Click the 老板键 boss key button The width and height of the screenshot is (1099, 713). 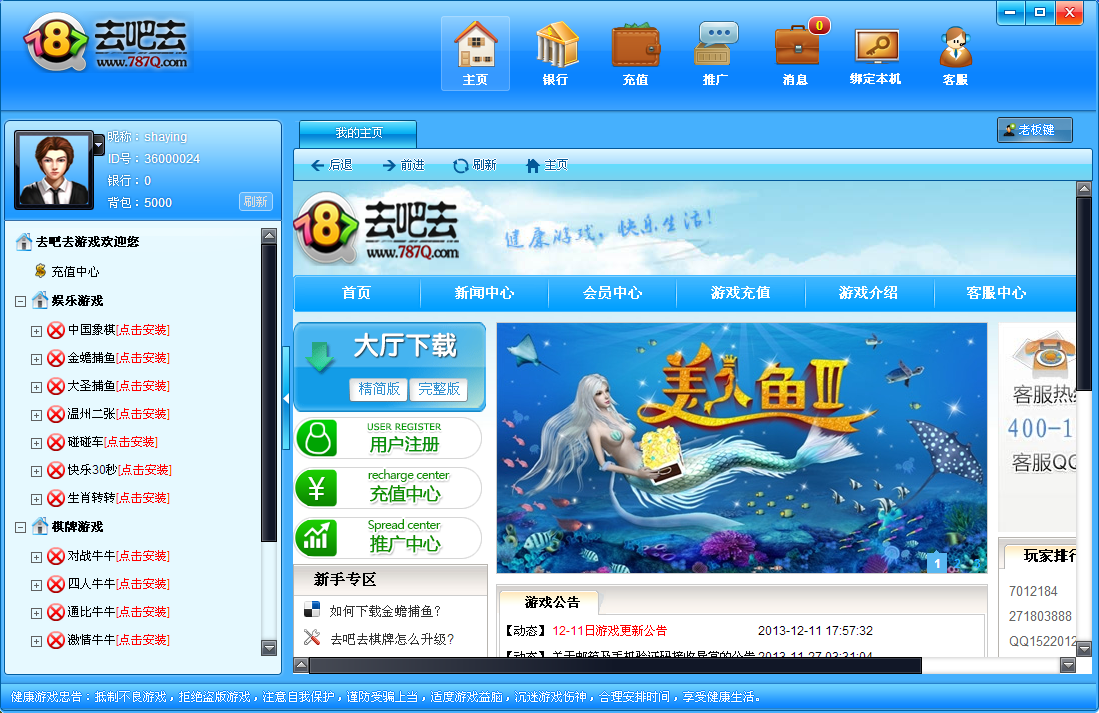click(1035, 130)
